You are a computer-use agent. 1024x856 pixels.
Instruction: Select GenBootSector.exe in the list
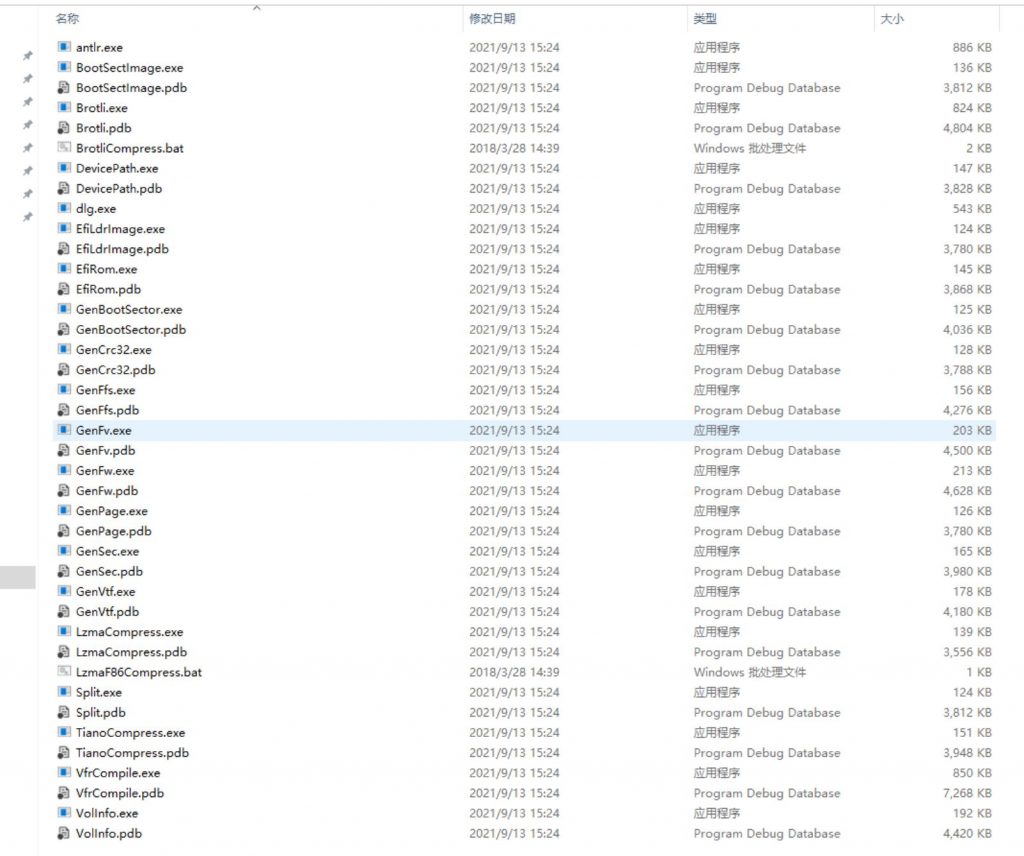point(129,309)
